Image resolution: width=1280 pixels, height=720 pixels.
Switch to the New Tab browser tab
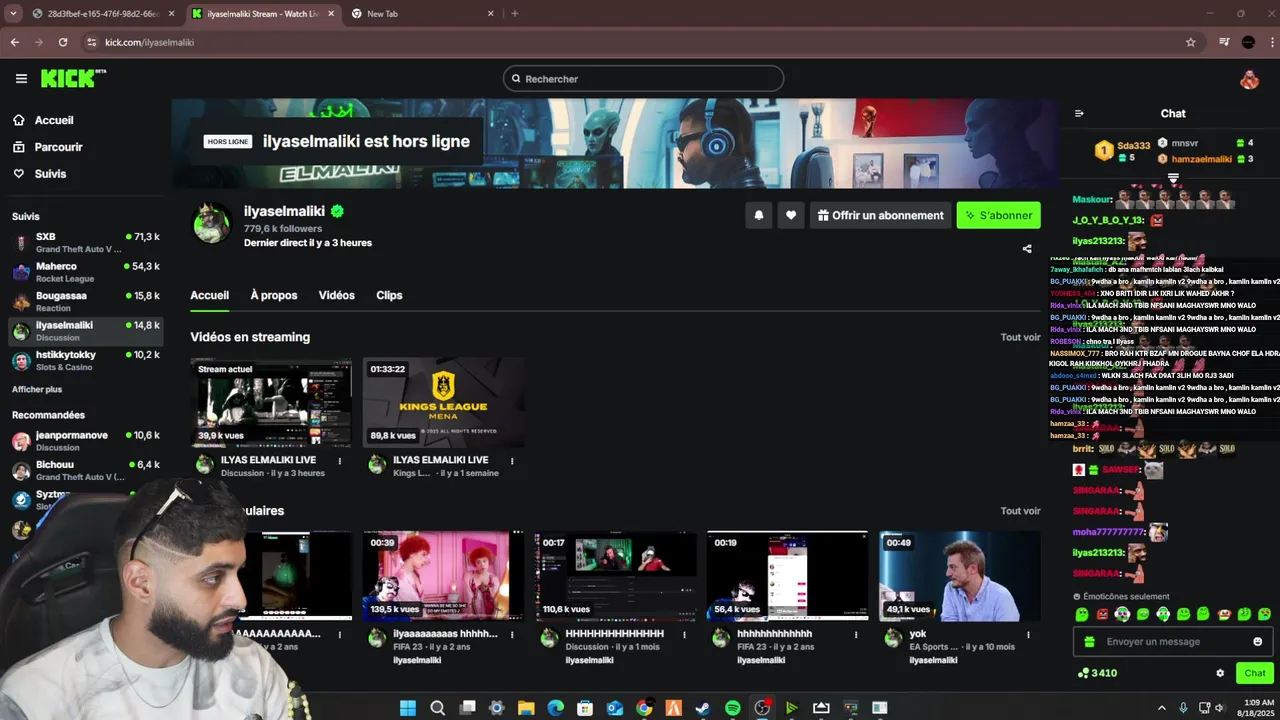point(422,13)
